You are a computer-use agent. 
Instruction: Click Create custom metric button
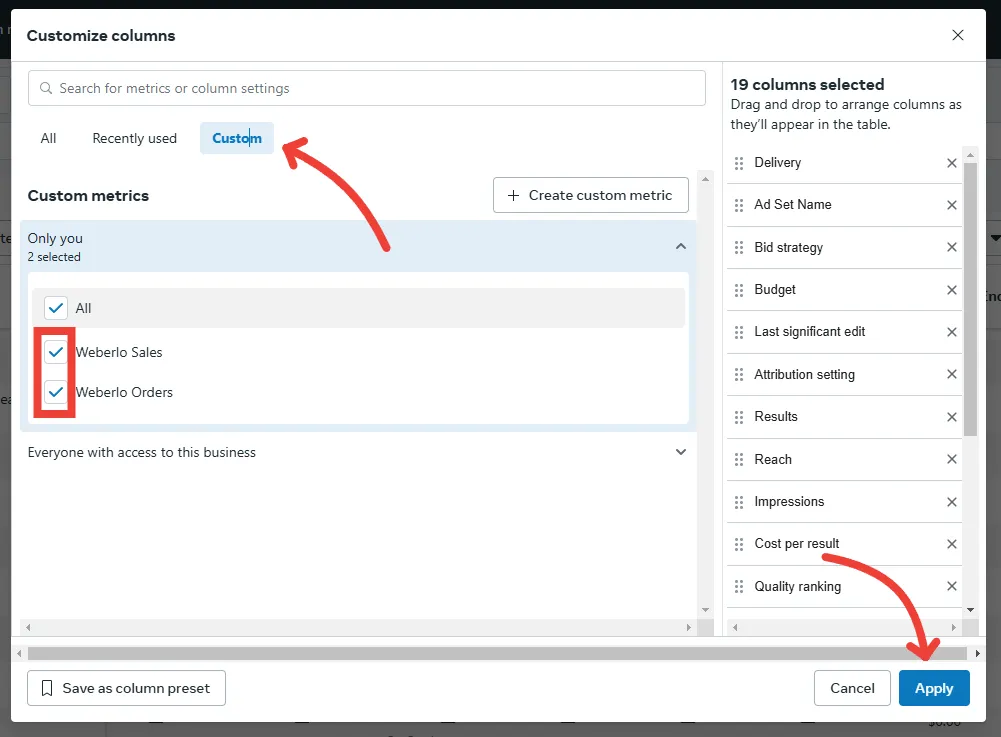pos(591,195)
